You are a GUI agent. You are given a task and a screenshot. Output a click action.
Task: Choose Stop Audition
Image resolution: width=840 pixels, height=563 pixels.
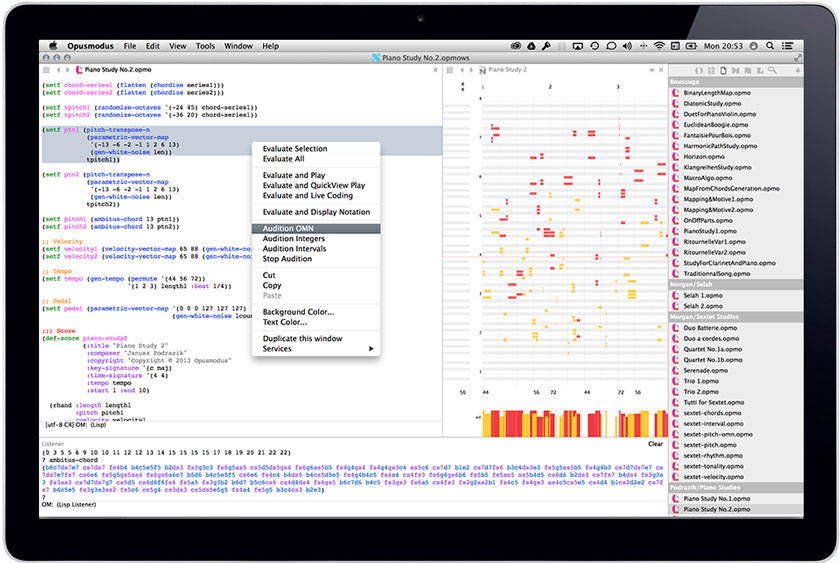click(x=316, y=259)
